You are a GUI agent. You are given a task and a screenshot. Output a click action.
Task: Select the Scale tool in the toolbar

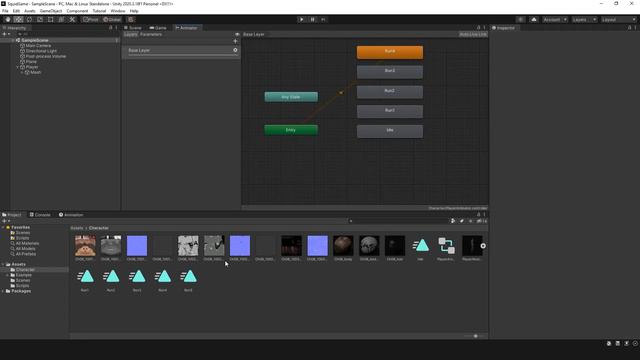coord(40,20)
